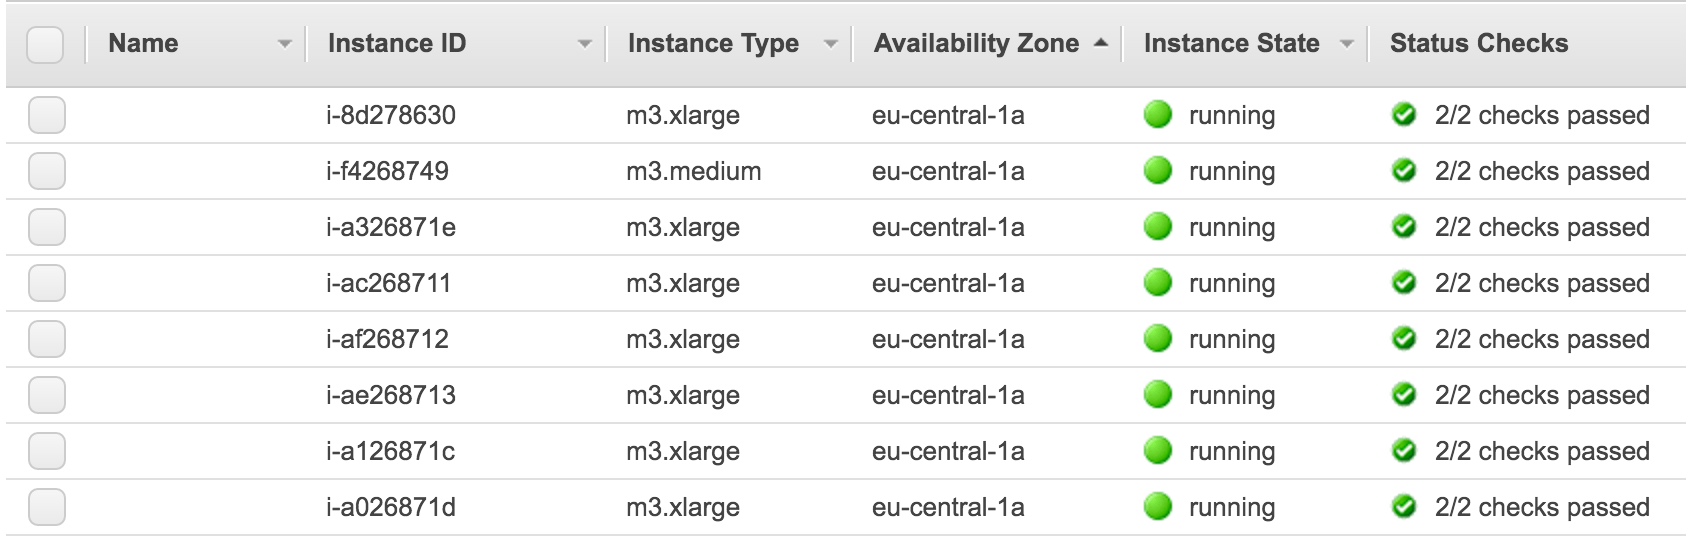Click running state dot for i-af268712

(1157, 340)
